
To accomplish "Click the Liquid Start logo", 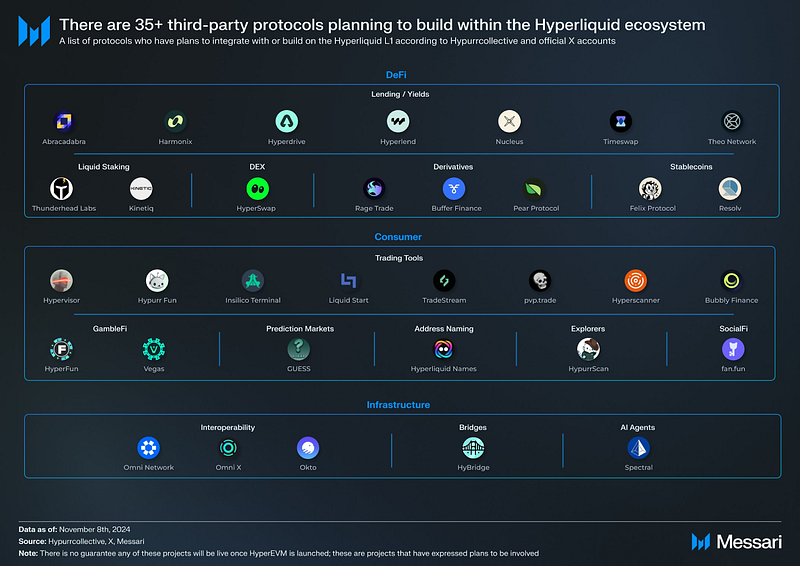I will [348, 281].
